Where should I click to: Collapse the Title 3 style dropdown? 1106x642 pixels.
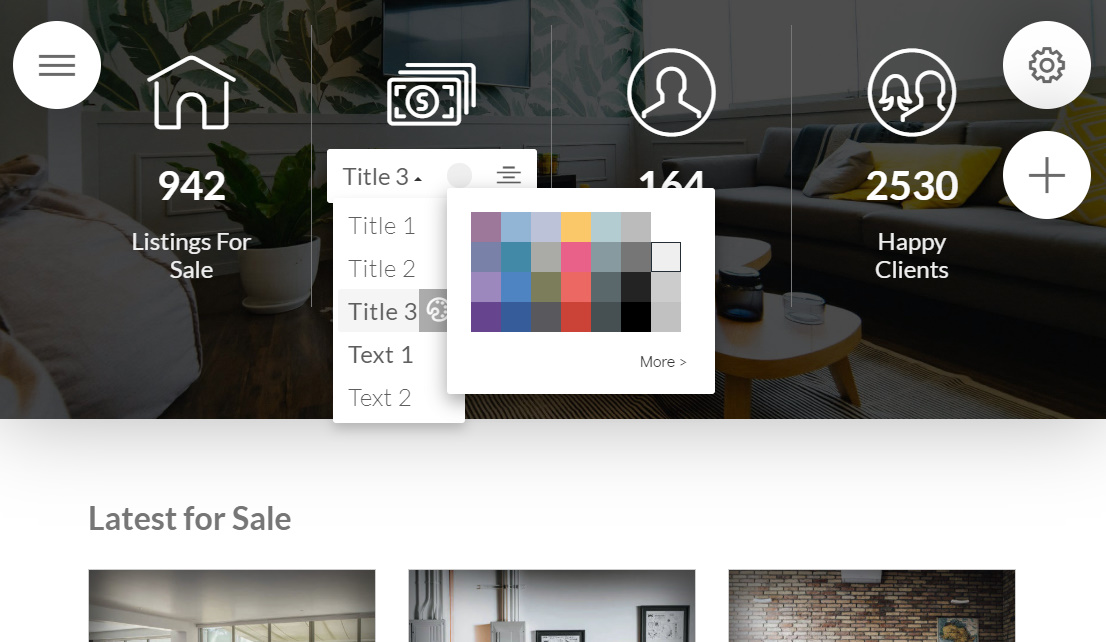tap(382, 176)
